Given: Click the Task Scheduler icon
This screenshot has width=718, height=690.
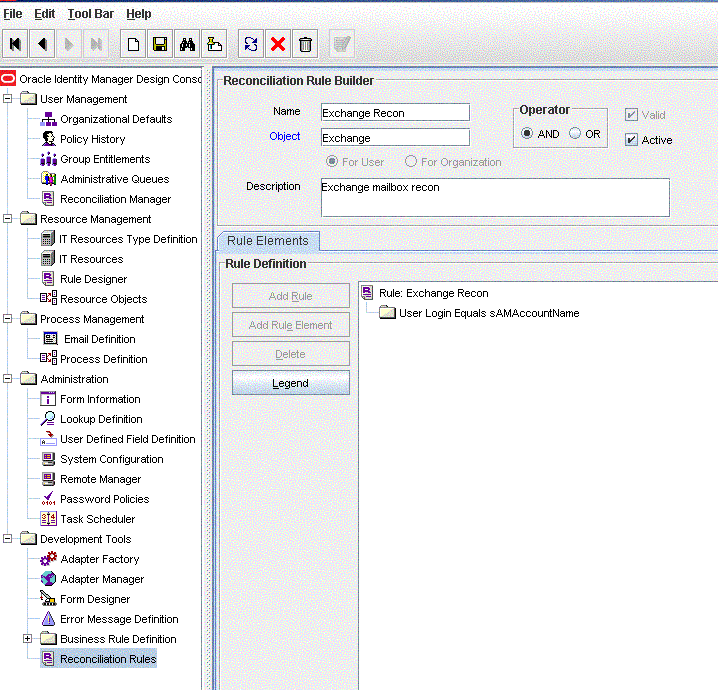Looking at the screenshot, I should coord(49,519).
